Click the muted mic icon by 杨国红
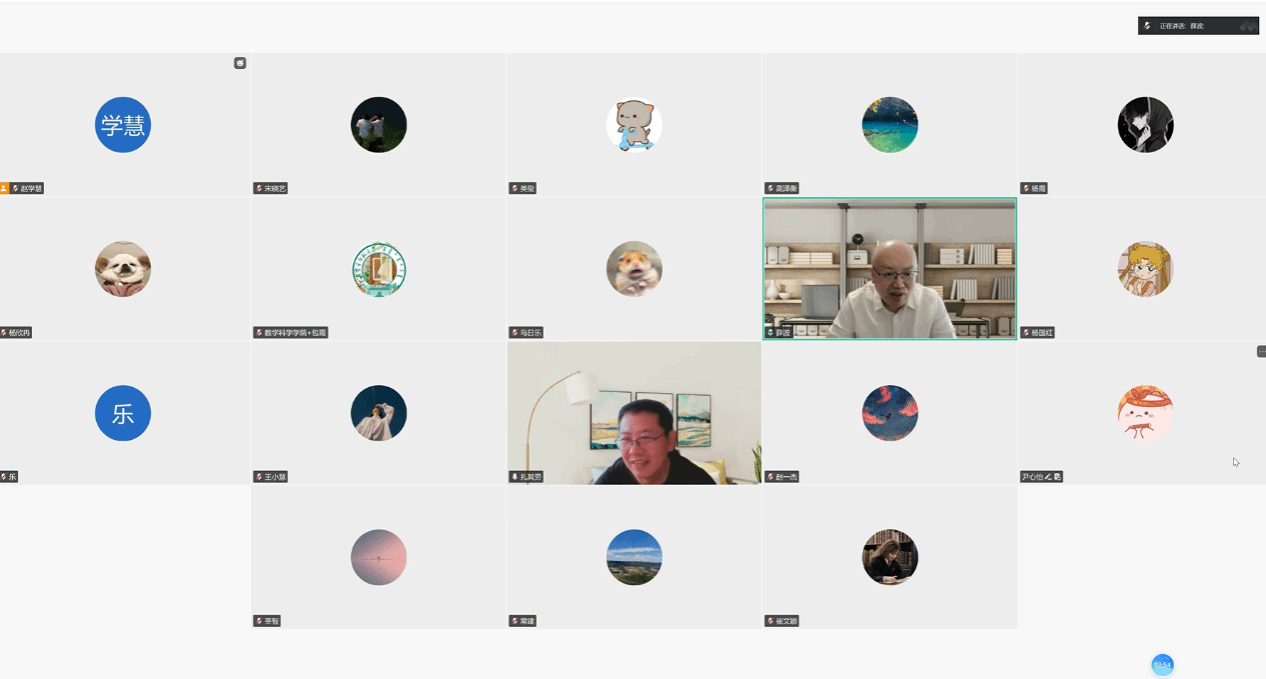This screenshot has width=1266, height=679. (x=1026, y=333)
